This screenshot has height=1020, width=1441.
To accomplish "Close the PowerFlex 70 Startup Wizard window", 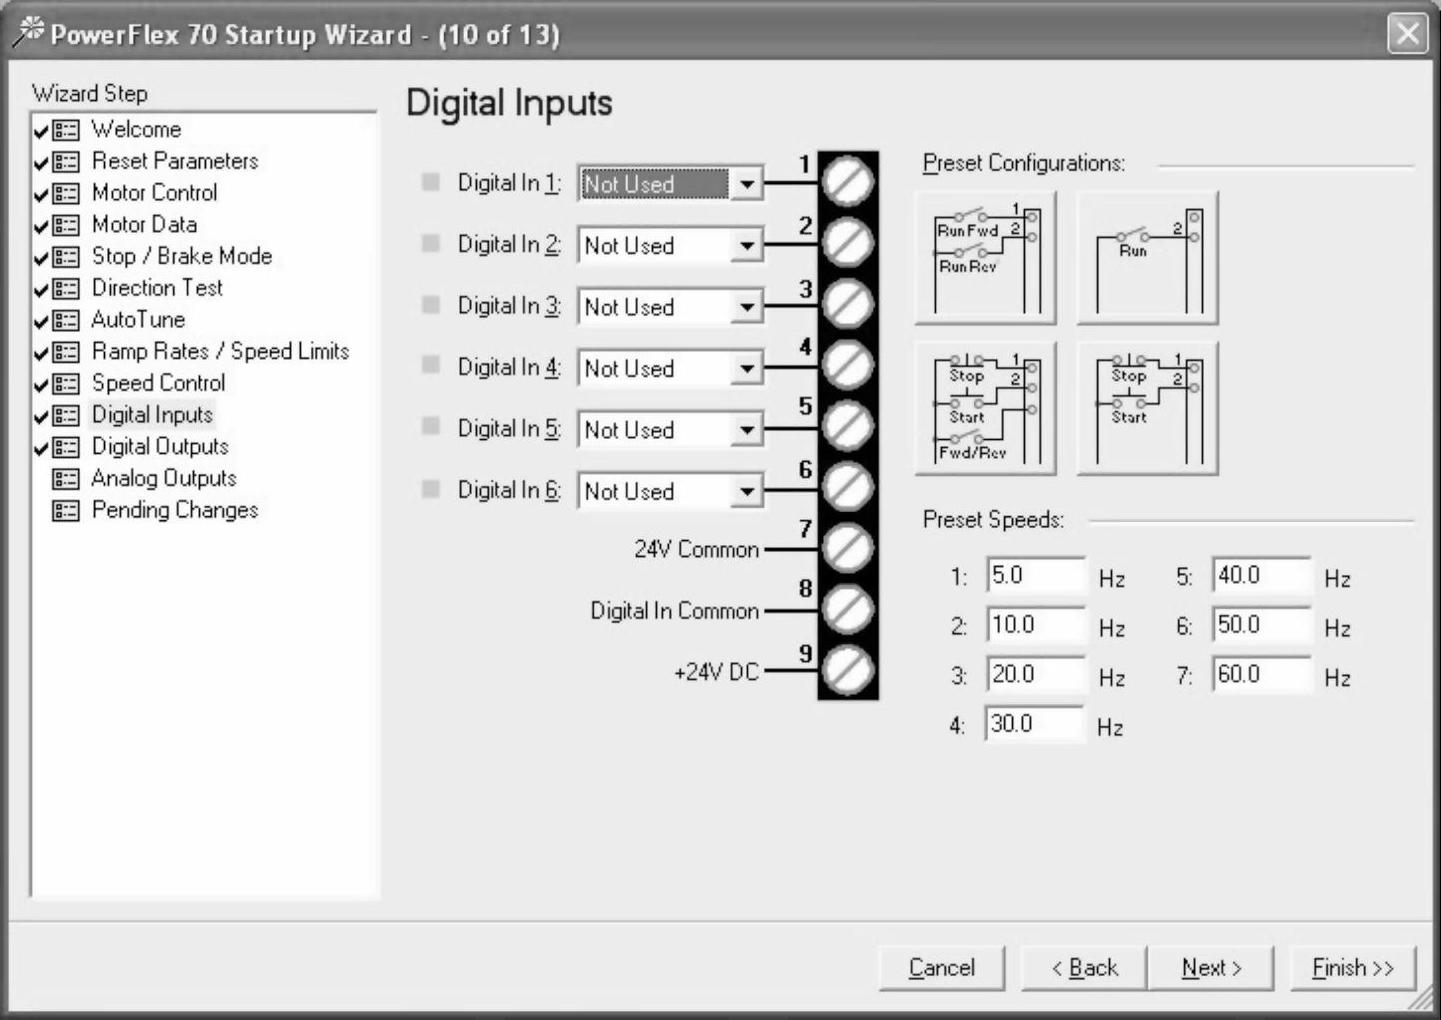I will (1407, 34).
